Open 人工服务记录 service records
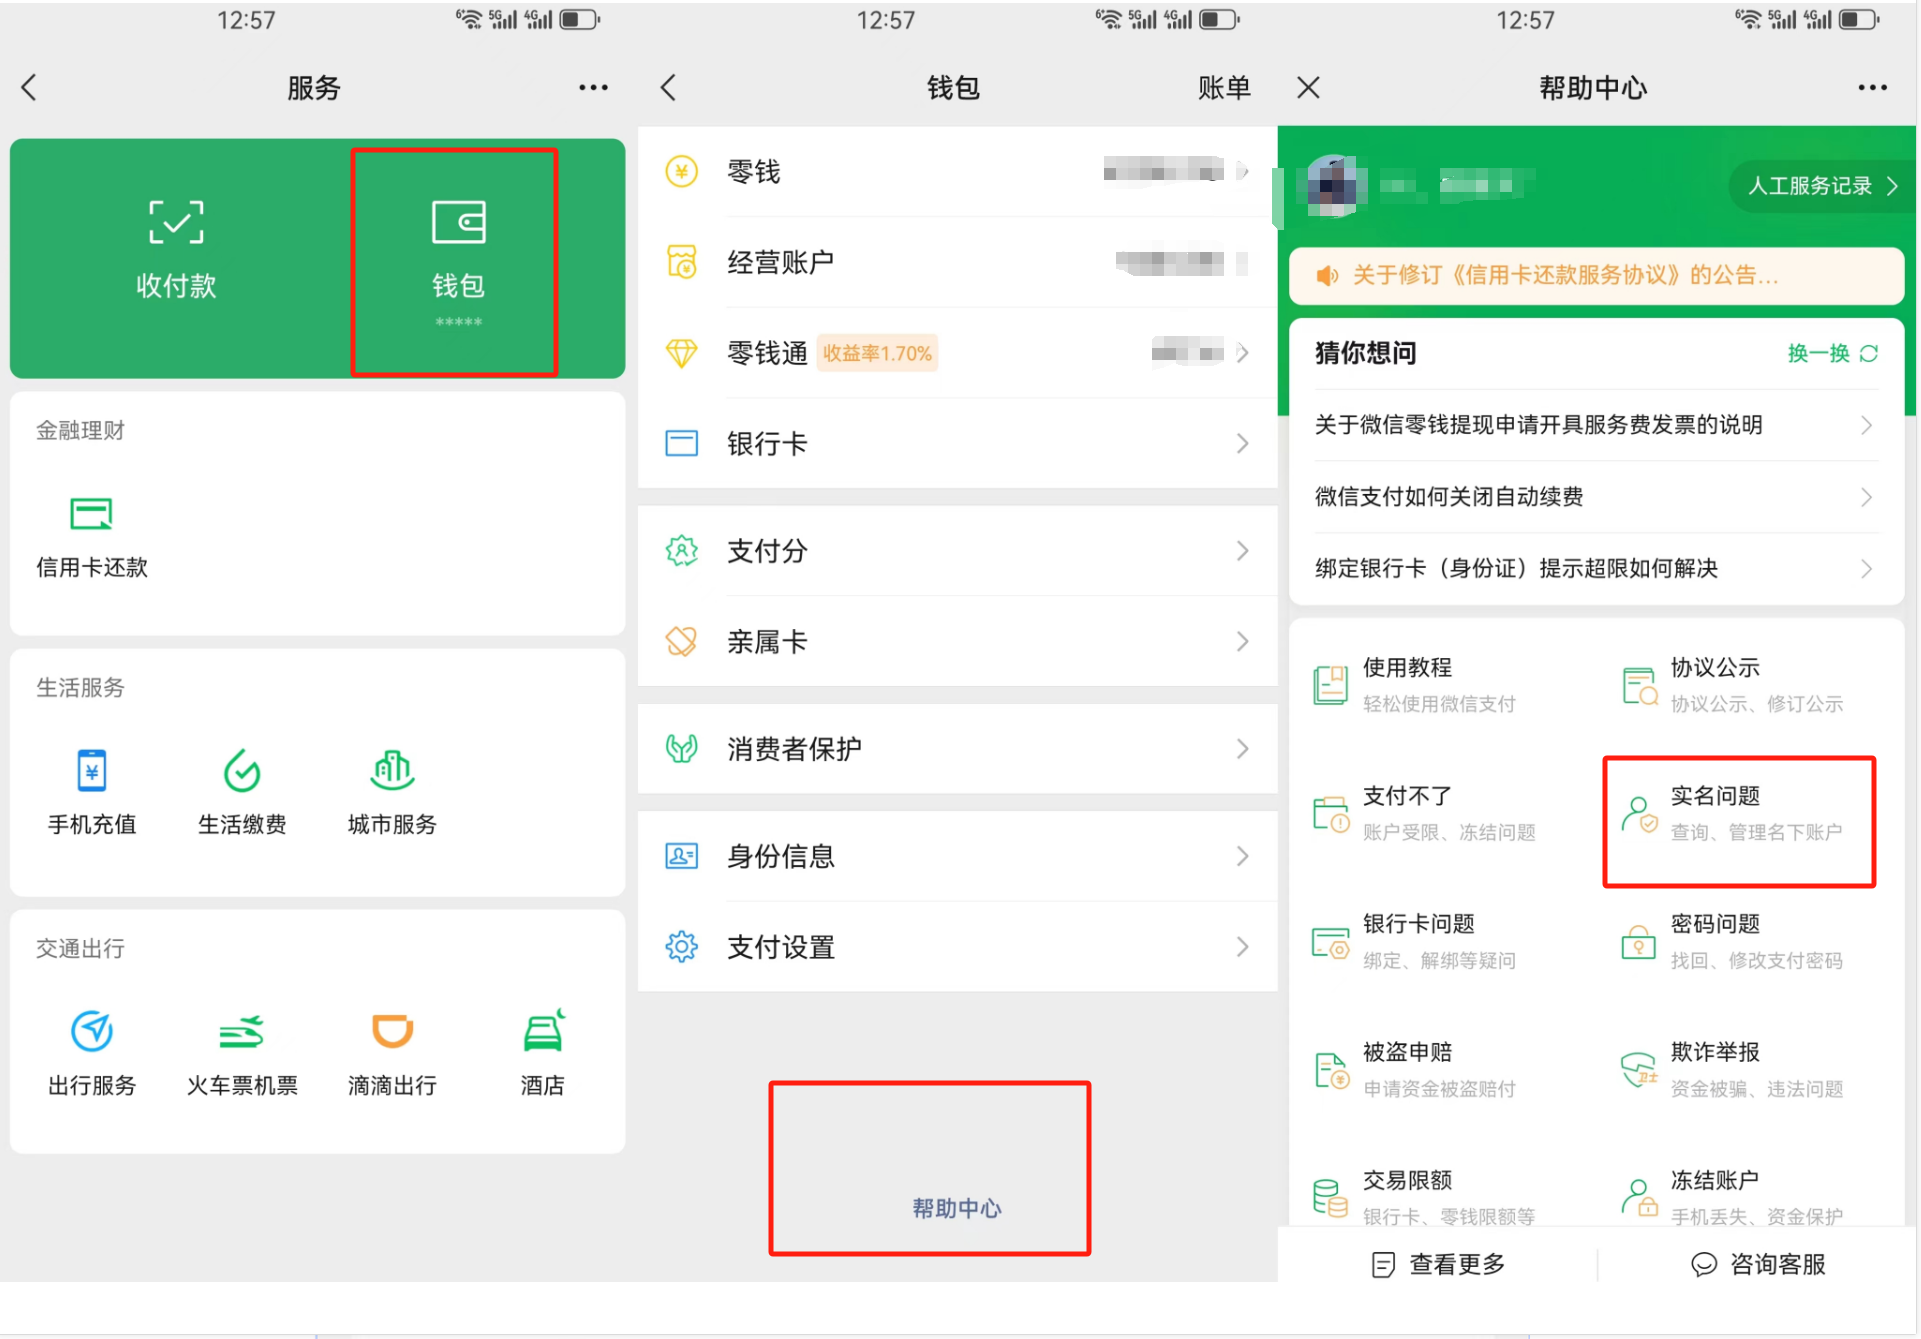Image resolution: width=1921 pixels, height=1339 pixels. (1822, 186)
